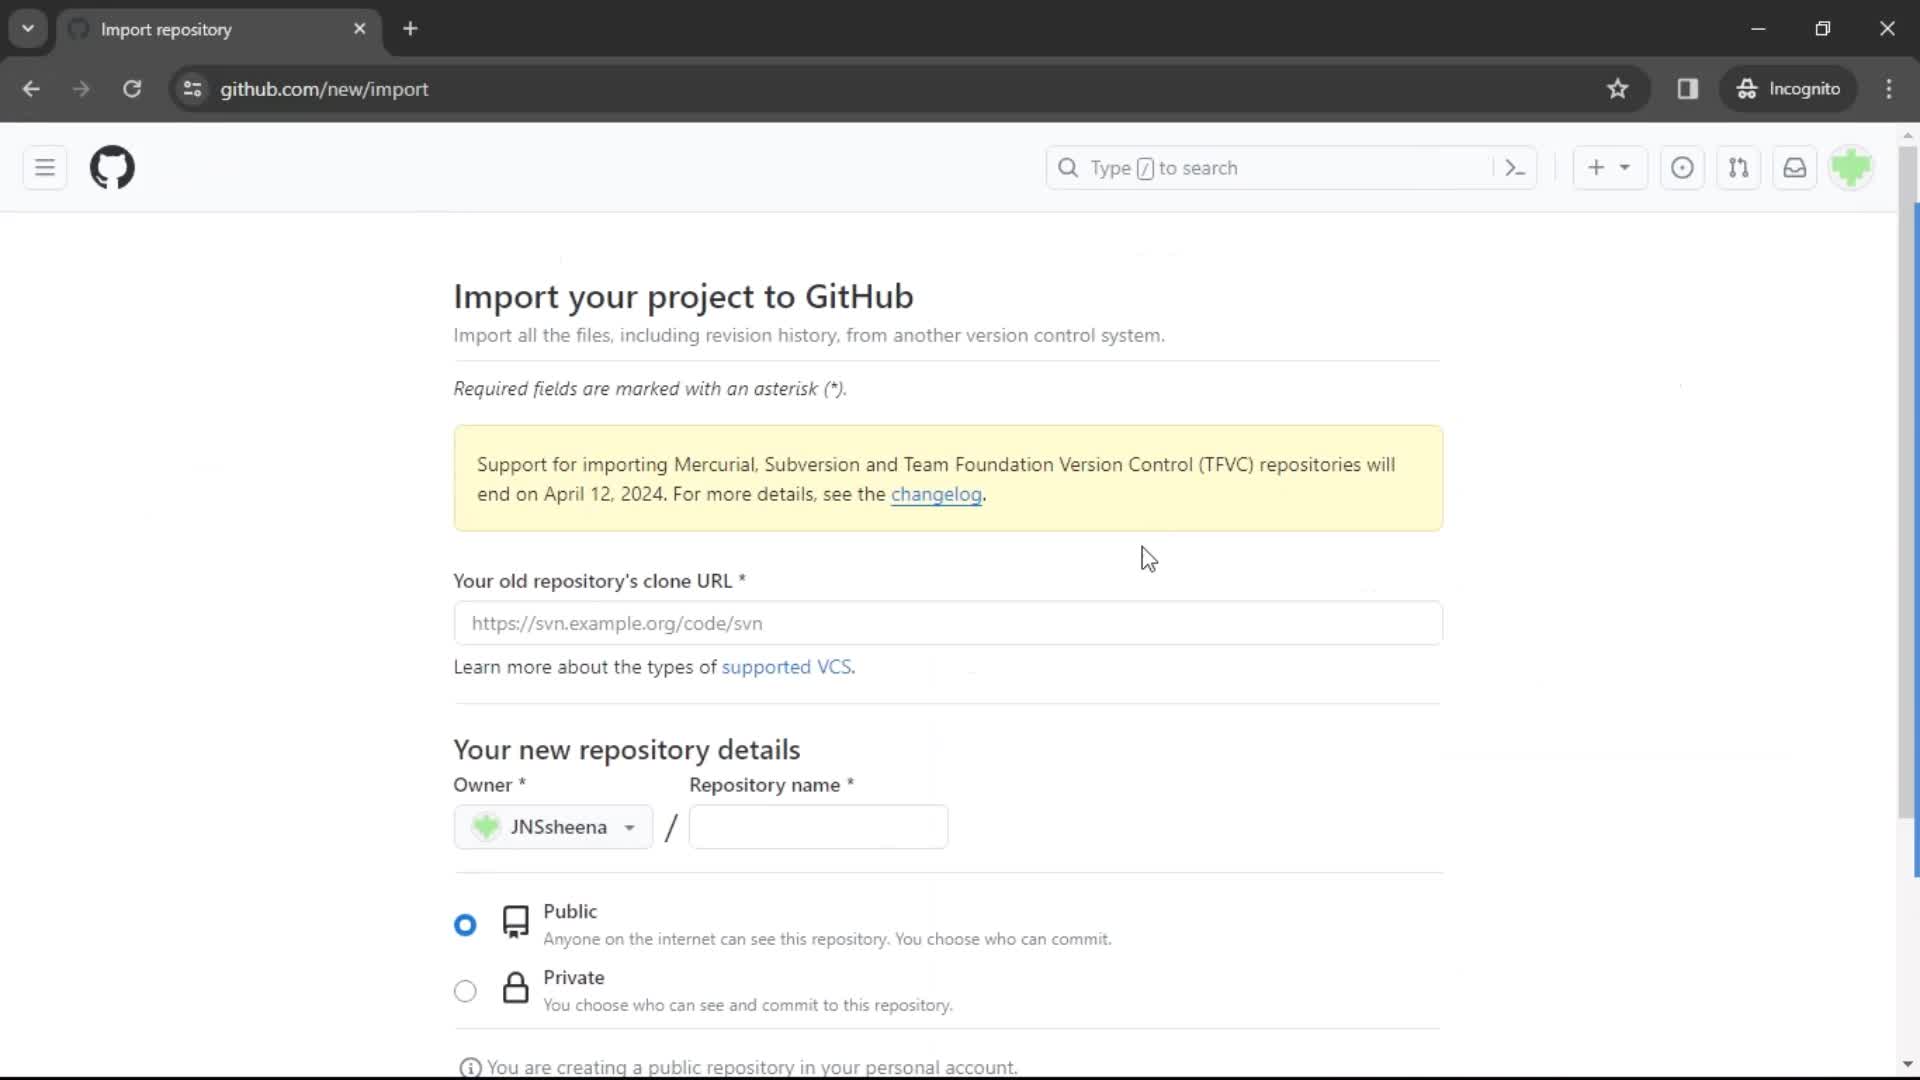This screenshot has width=1920, height=1080.
Task: Expand the Owner dropdown for JNSsheena
Action: click(x=551, y=825)
